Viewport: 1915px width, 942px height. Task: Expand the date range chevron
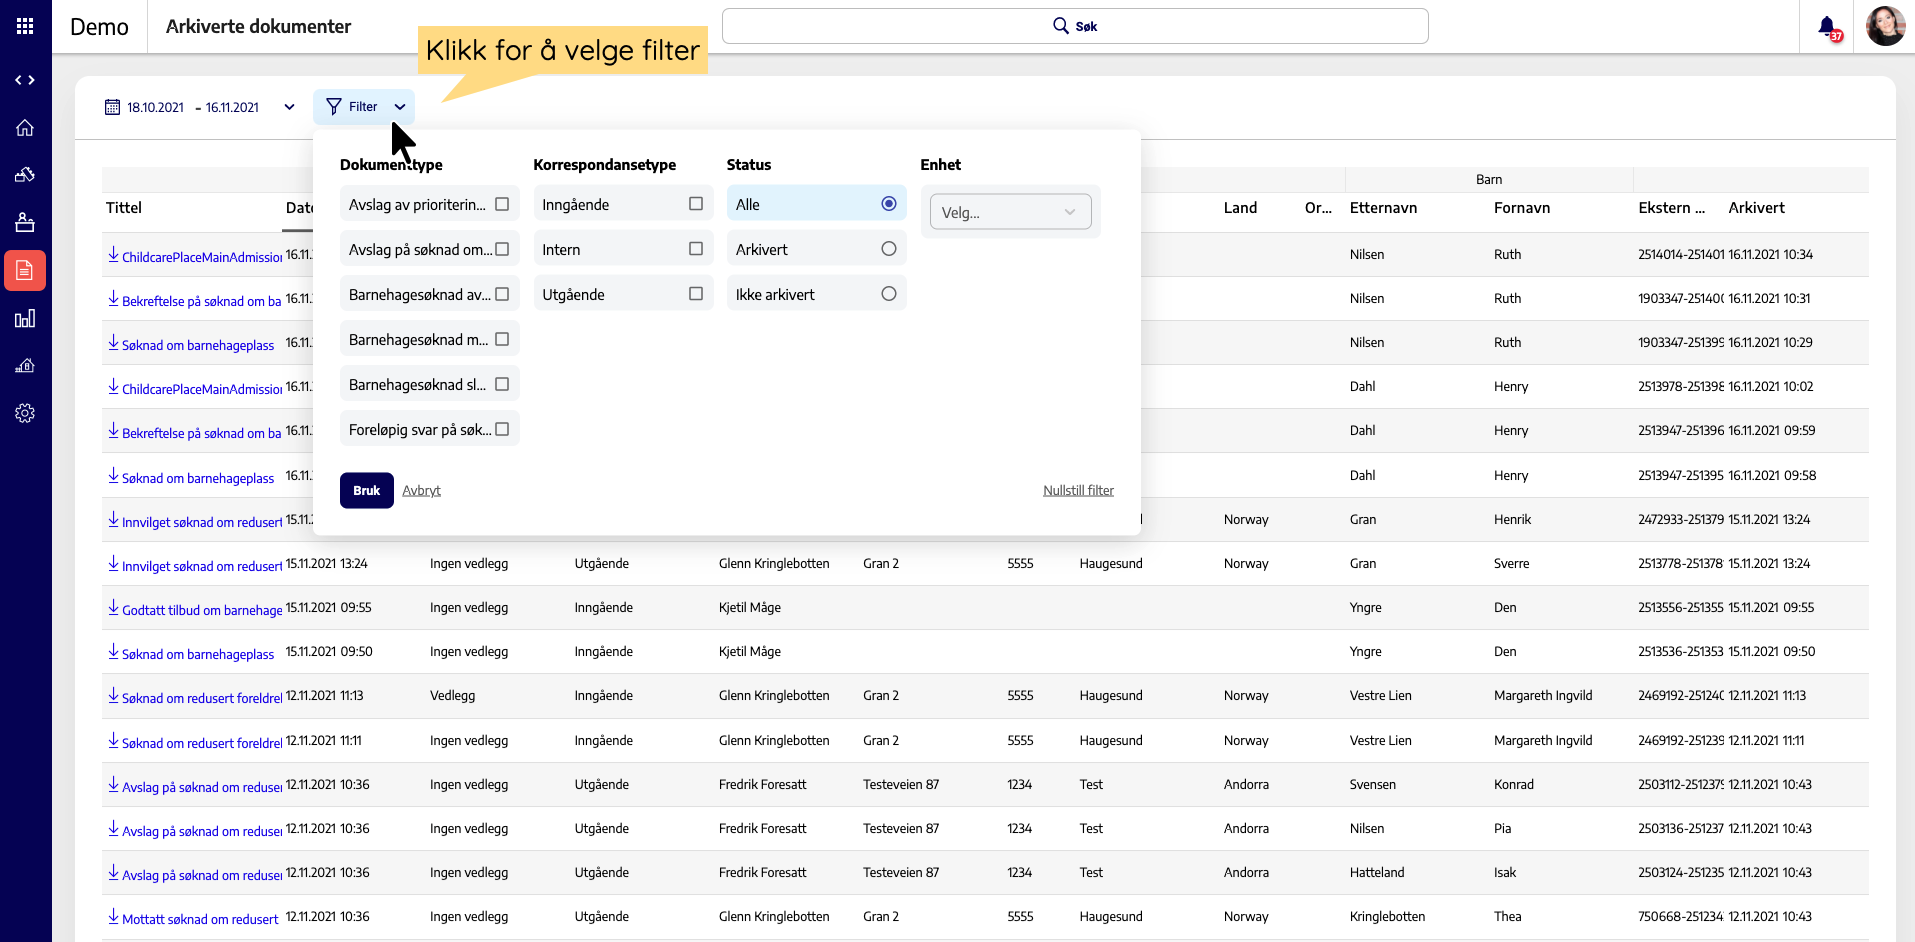click(x=289, y=107)
